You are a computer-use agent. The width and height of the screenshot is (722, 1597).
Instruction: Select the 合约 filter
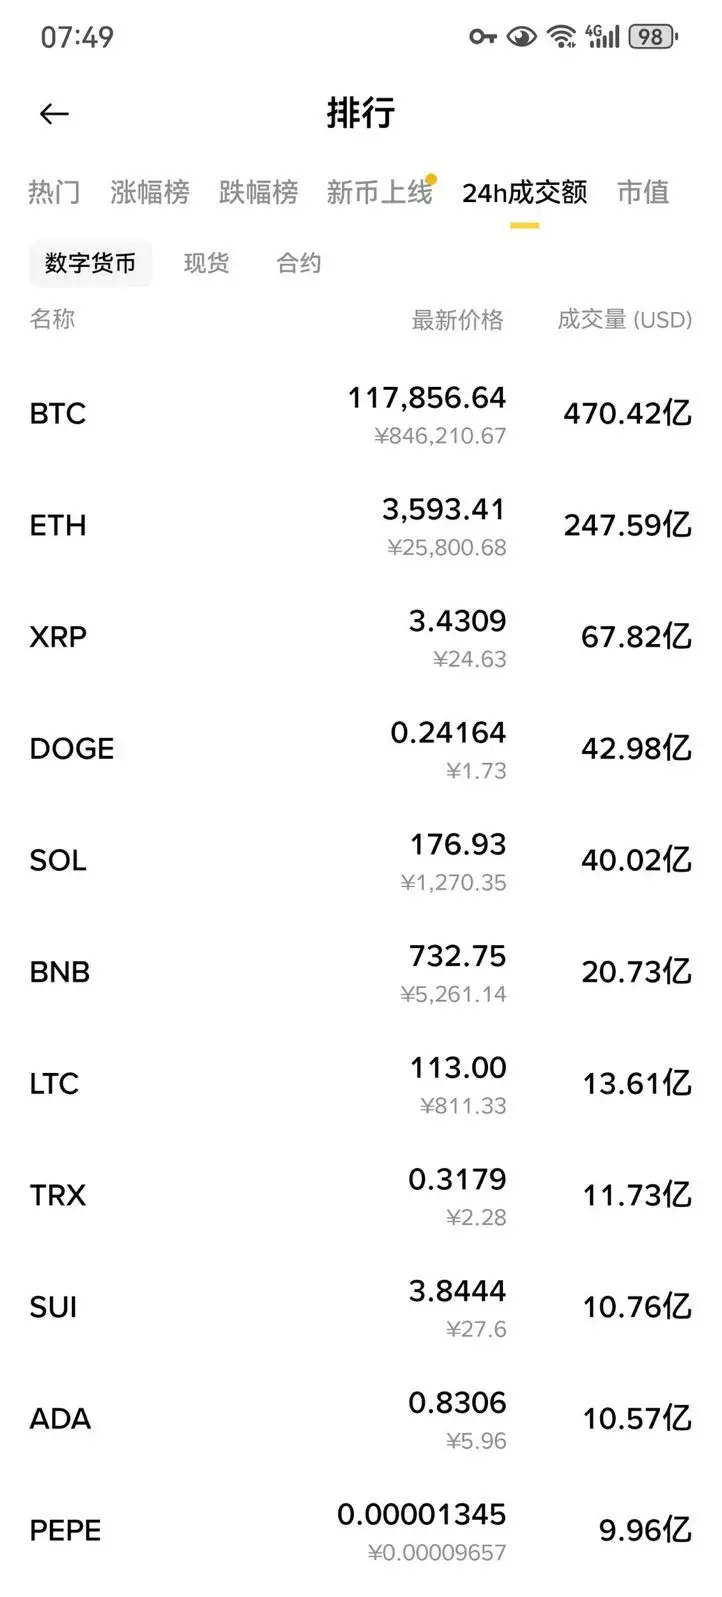coord(299,263)
